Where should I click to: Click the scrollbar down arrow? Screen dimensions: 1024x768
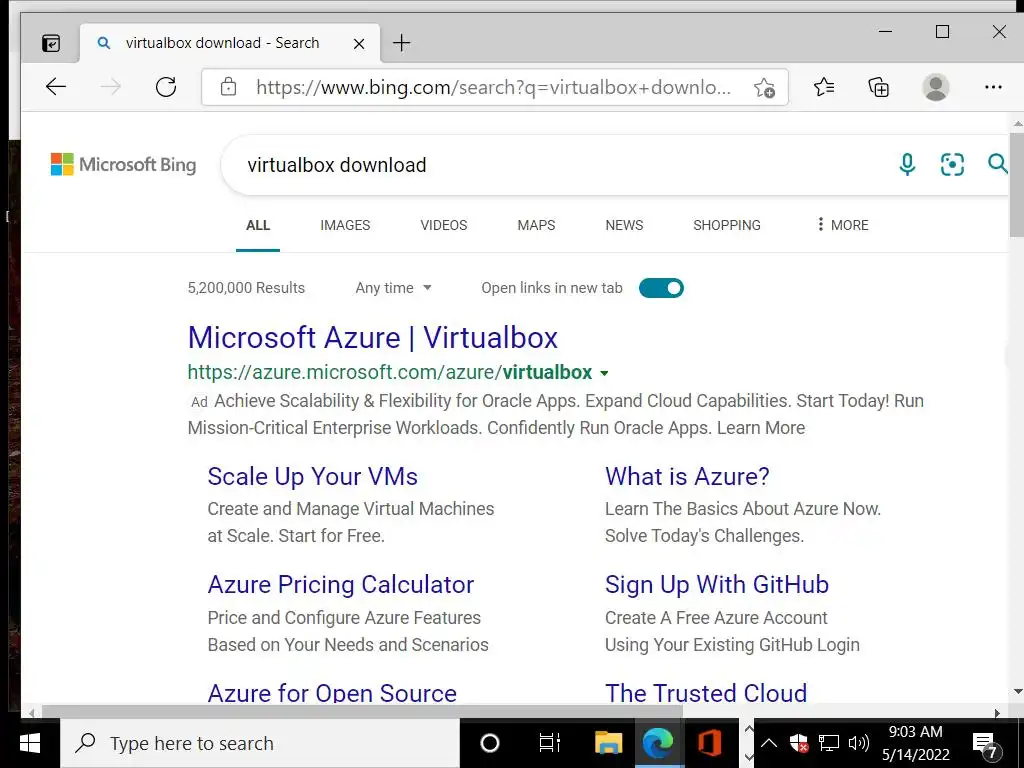[1017, 692]
